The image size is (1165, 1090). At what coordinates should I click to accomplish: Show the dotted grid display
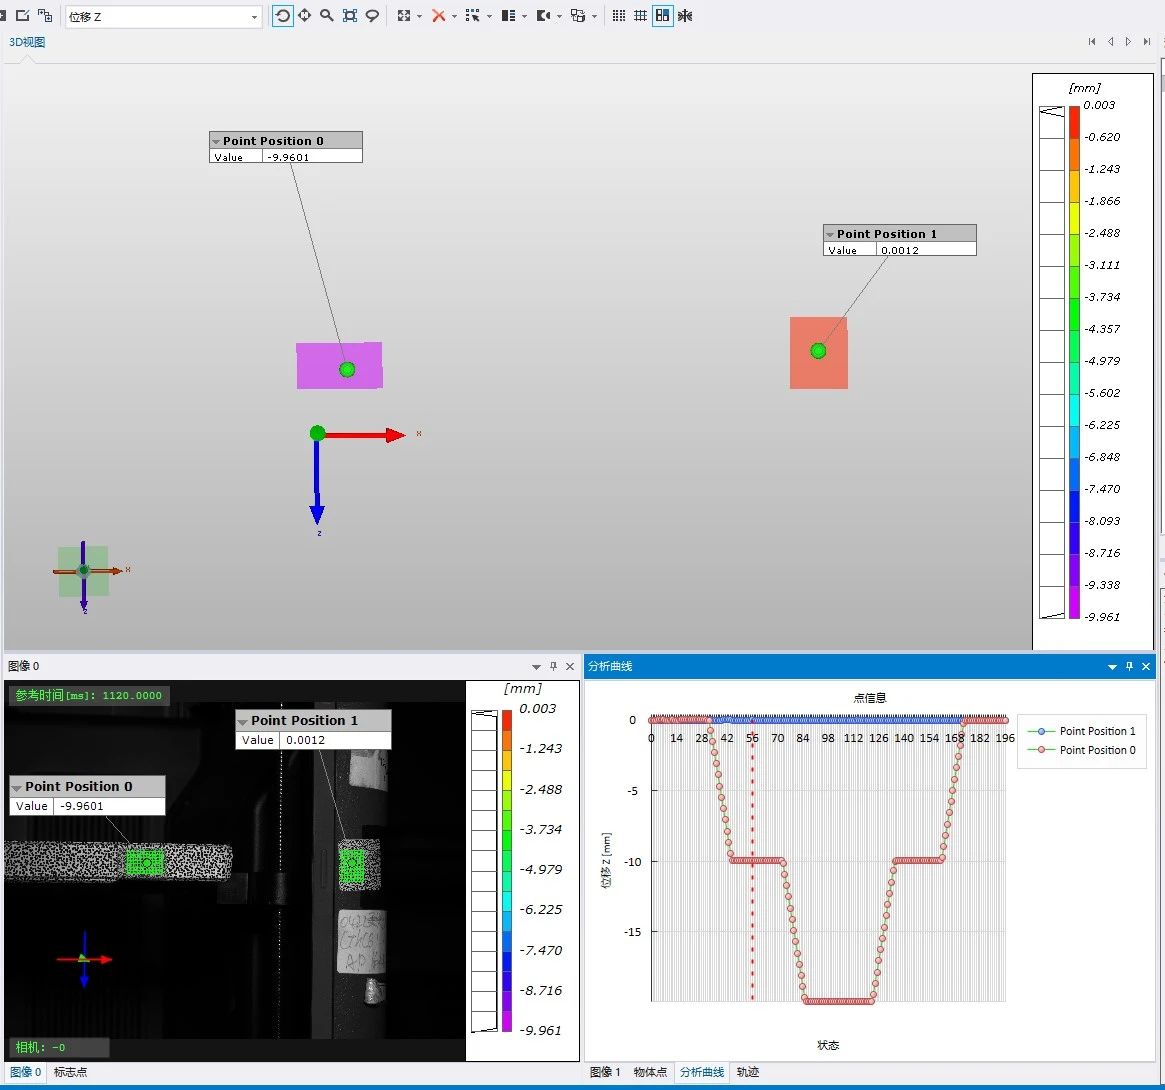618,16
